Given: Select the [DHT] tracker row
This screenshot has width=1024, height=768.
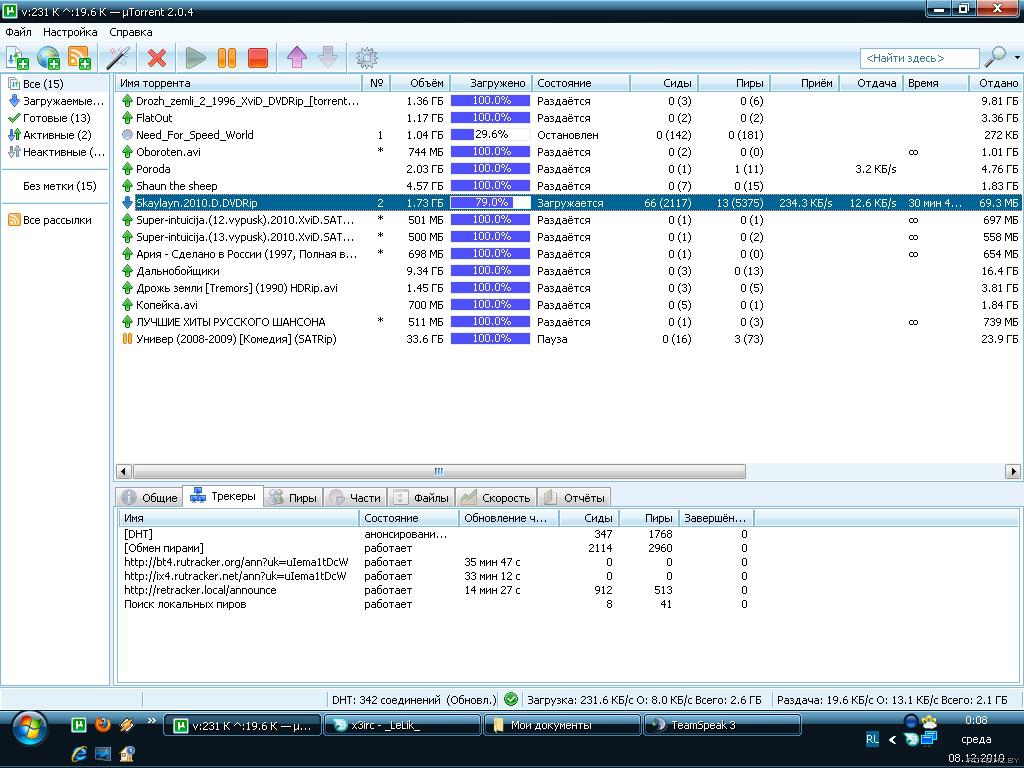Looking at the screenshot, I should tap(436, 534).
